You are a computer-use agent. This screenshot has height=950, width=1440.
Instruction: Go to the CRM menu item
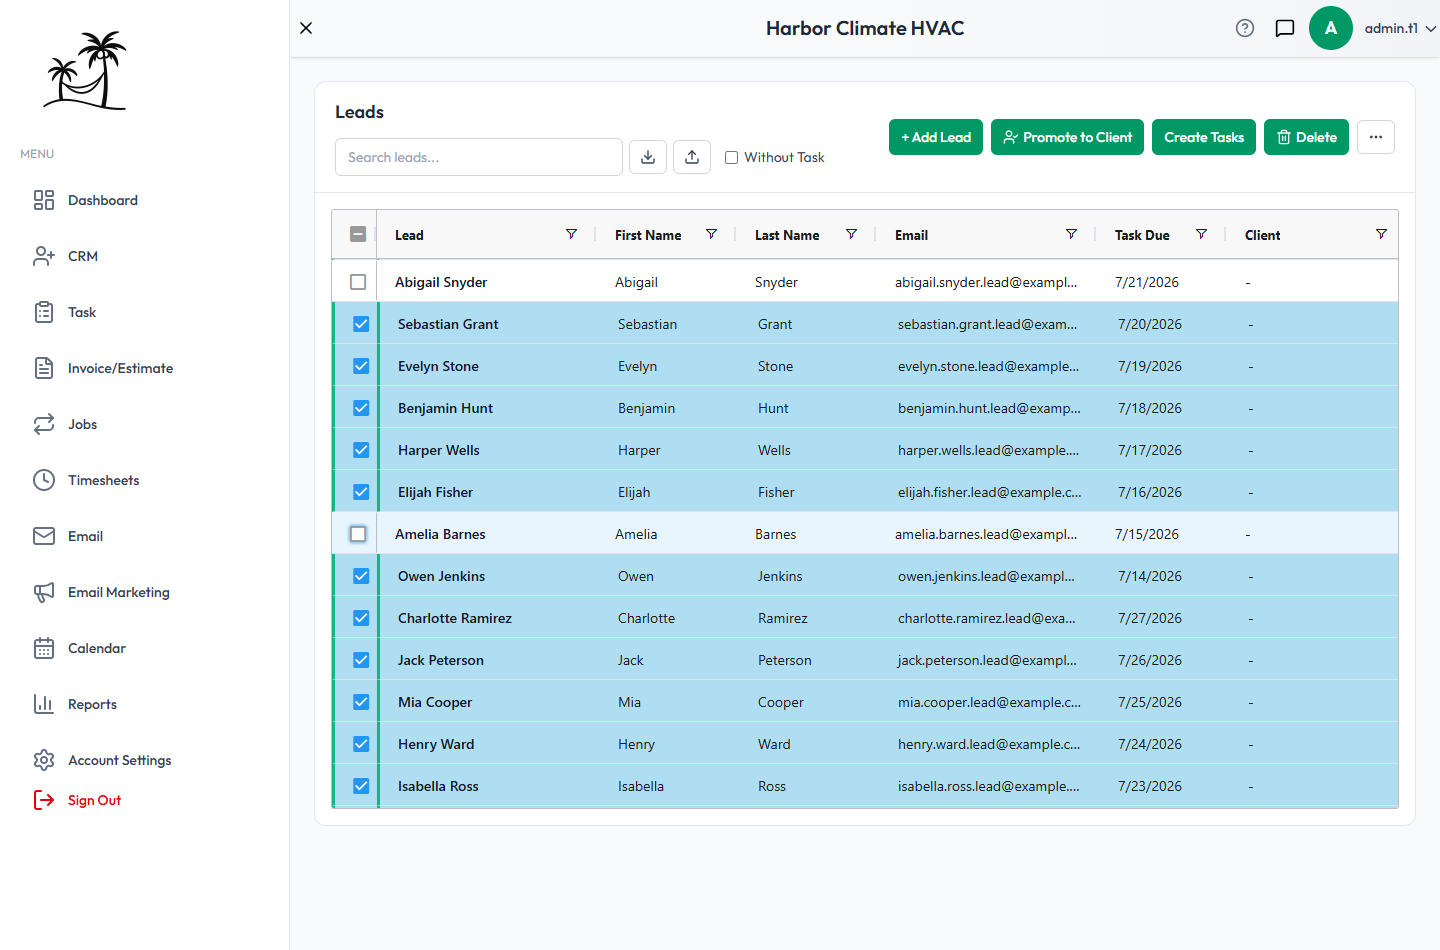(83, 256)
